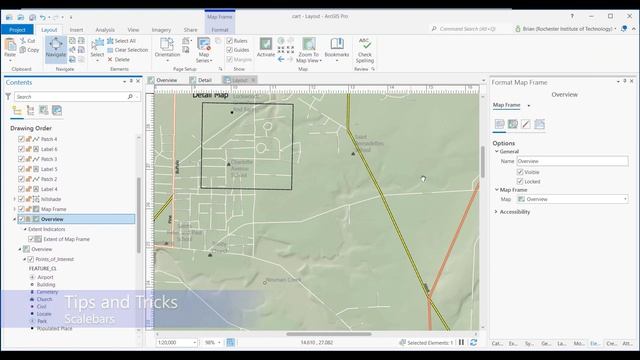Open the notifications bell icon
This screenshot has width=640, height=360.
[x=624, y=29]
